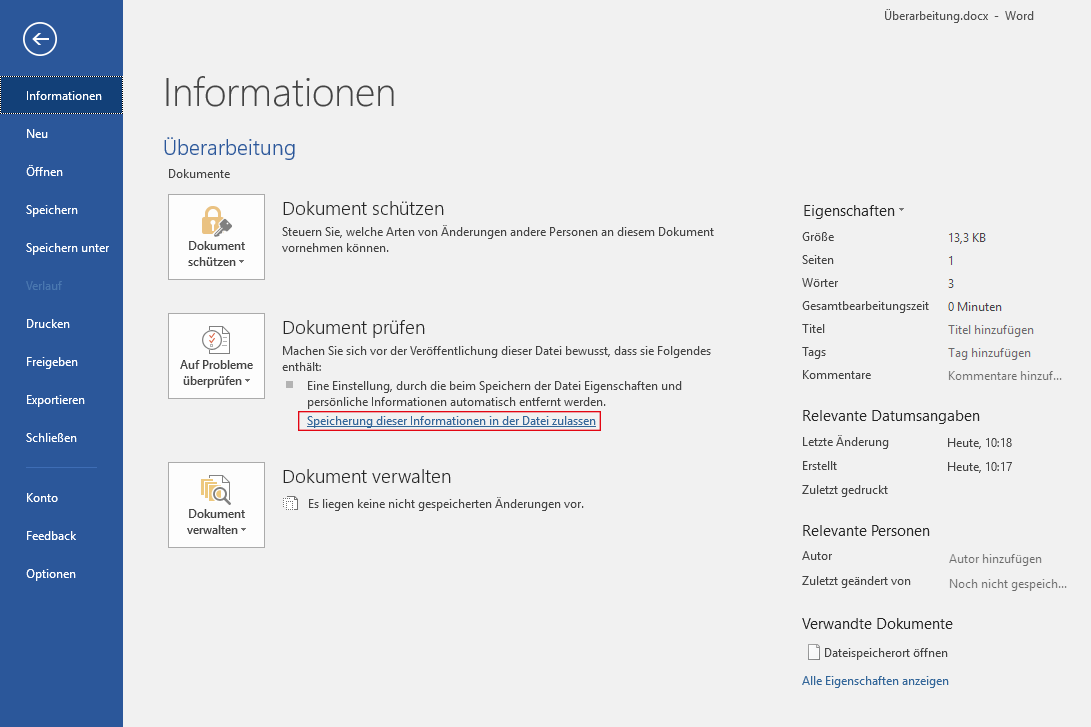This screenshot has height=727, width=1091.
Task: Open Speichern unter in the sidebar
Action: [x=62, y=248]
